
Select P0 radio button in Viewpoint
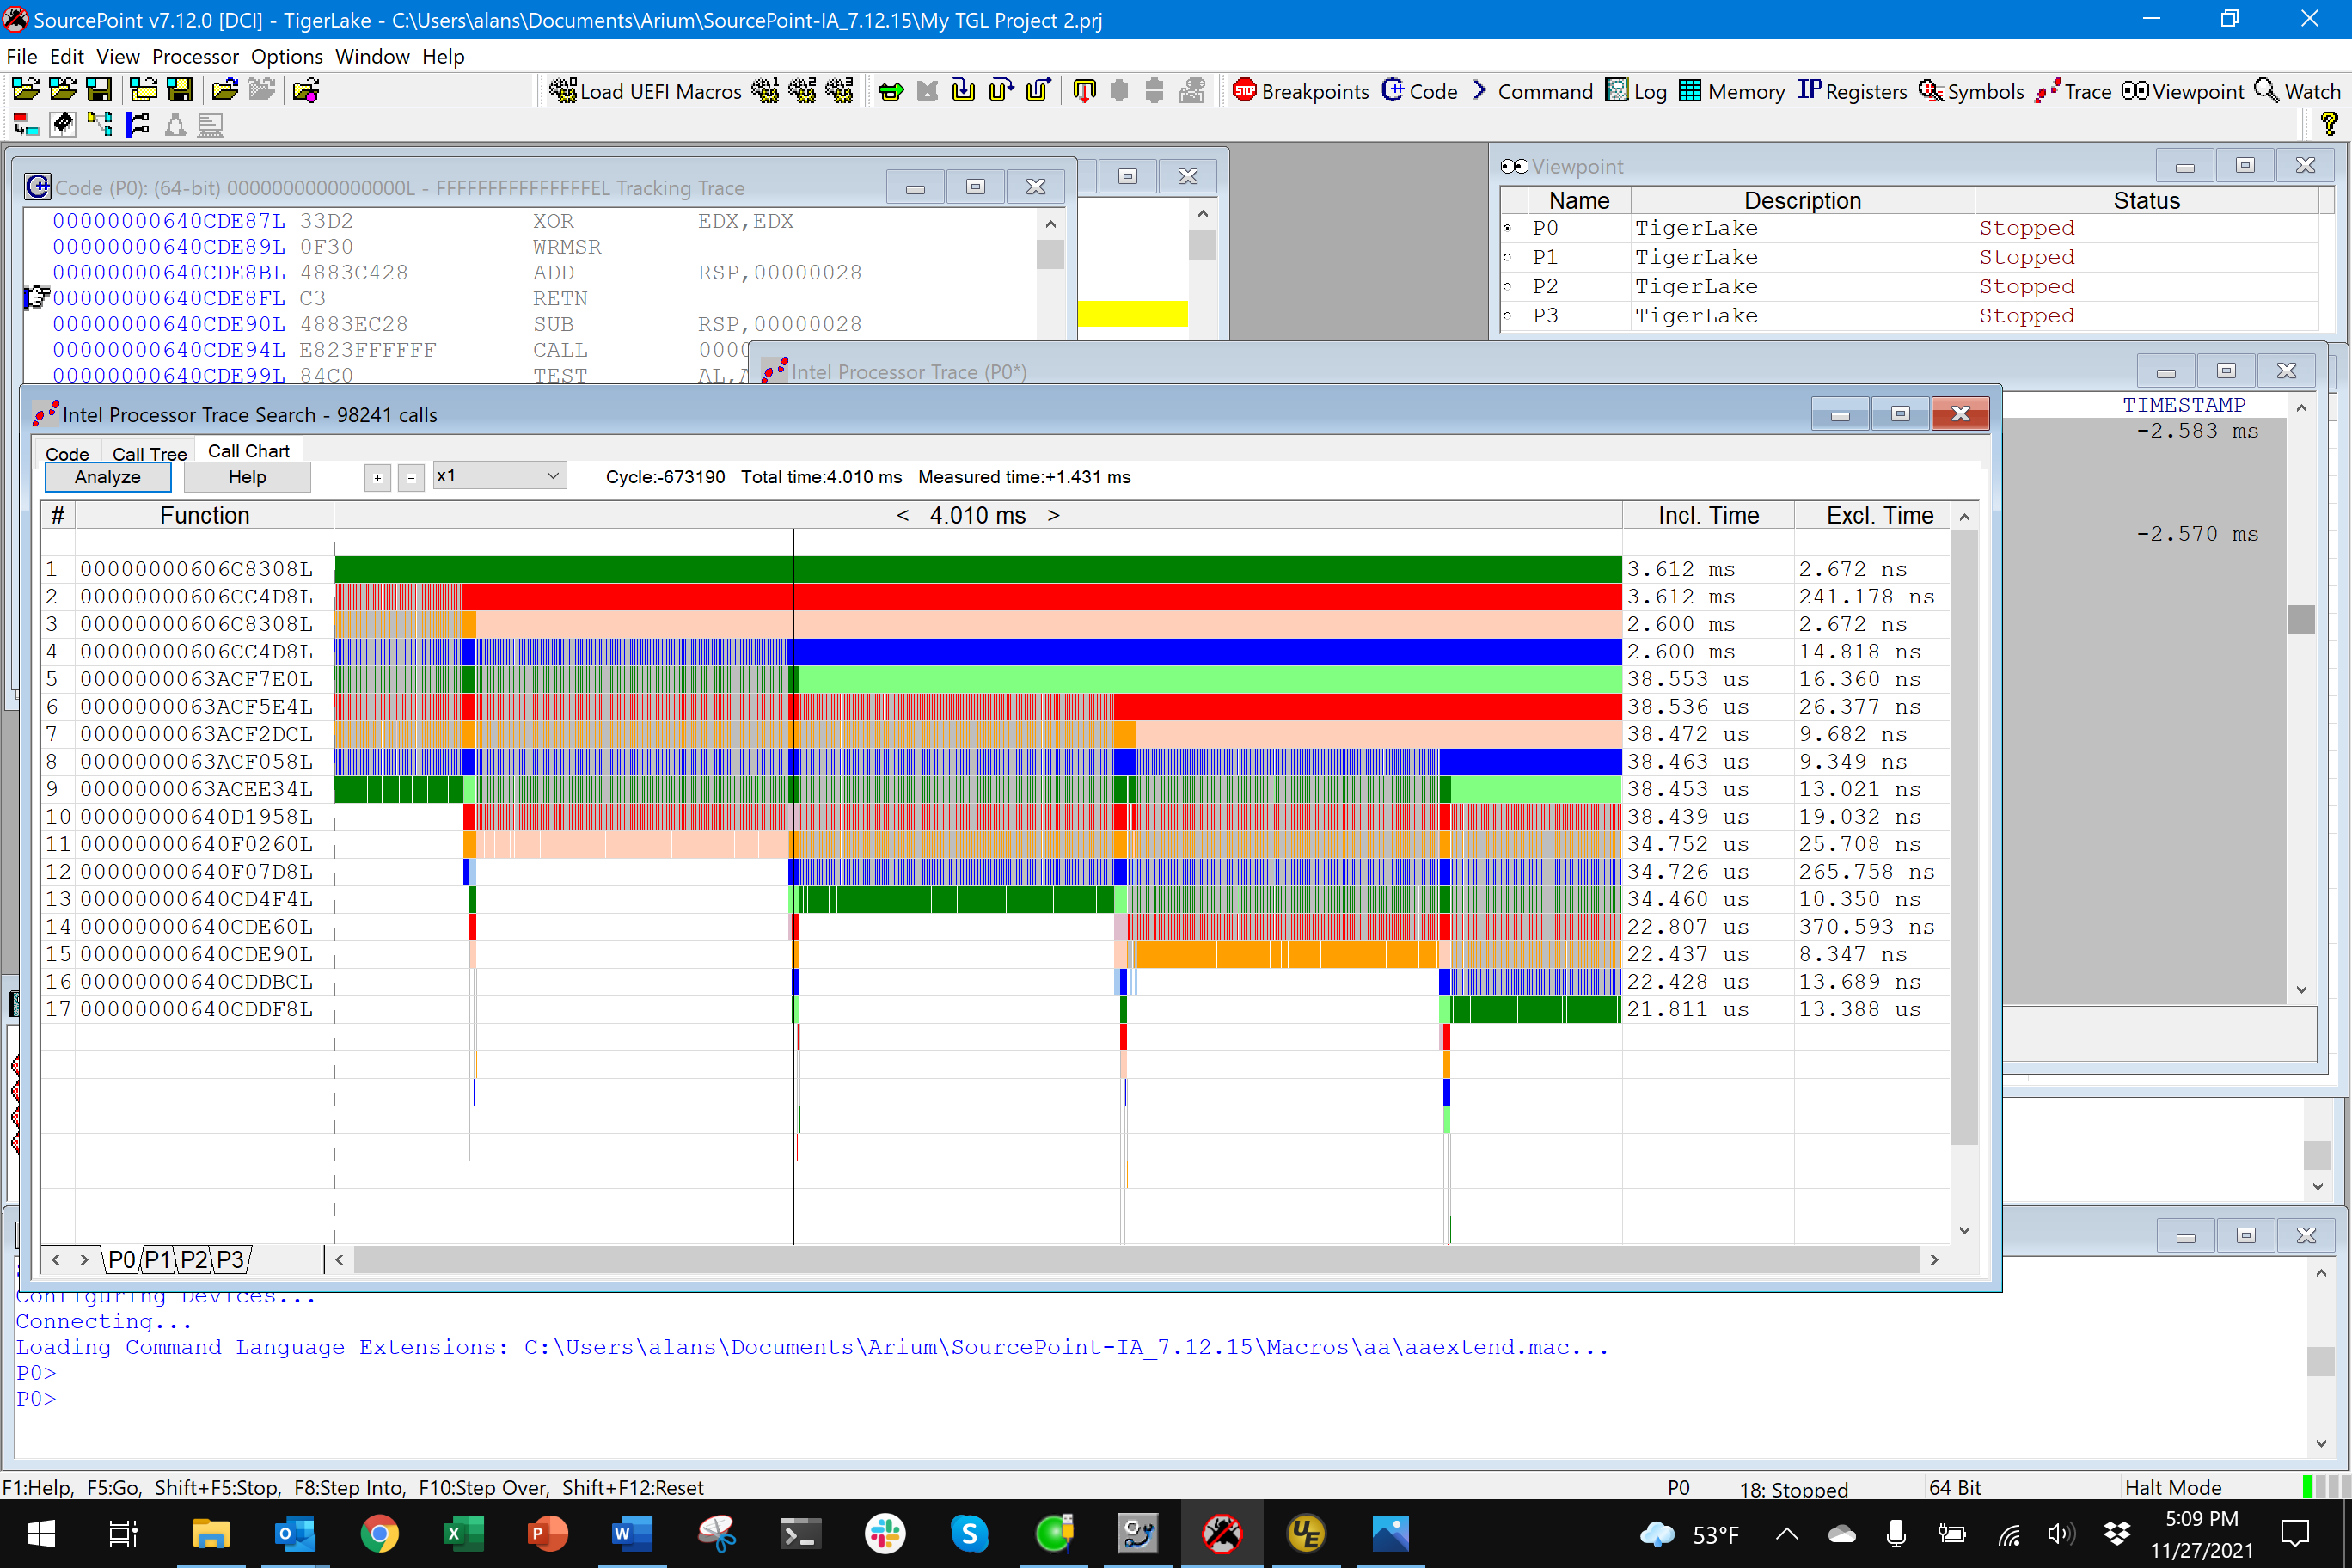1507,228
